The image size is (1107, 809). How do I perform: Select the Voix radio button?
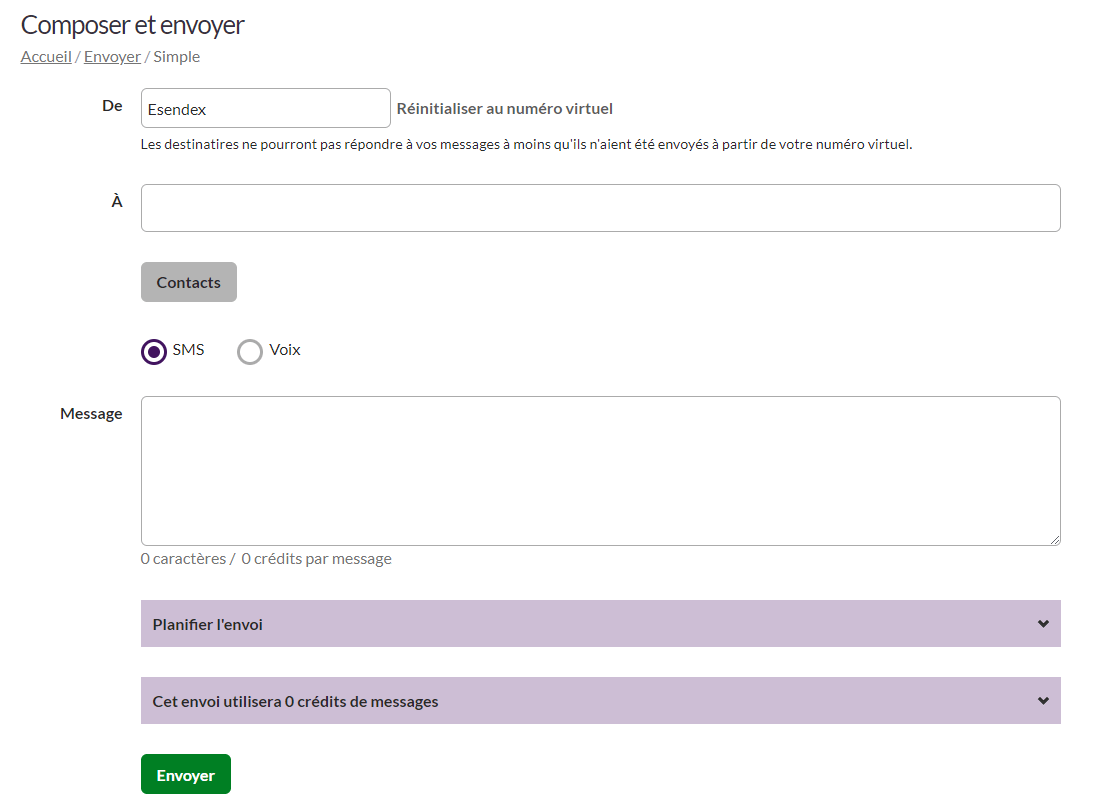250,351
